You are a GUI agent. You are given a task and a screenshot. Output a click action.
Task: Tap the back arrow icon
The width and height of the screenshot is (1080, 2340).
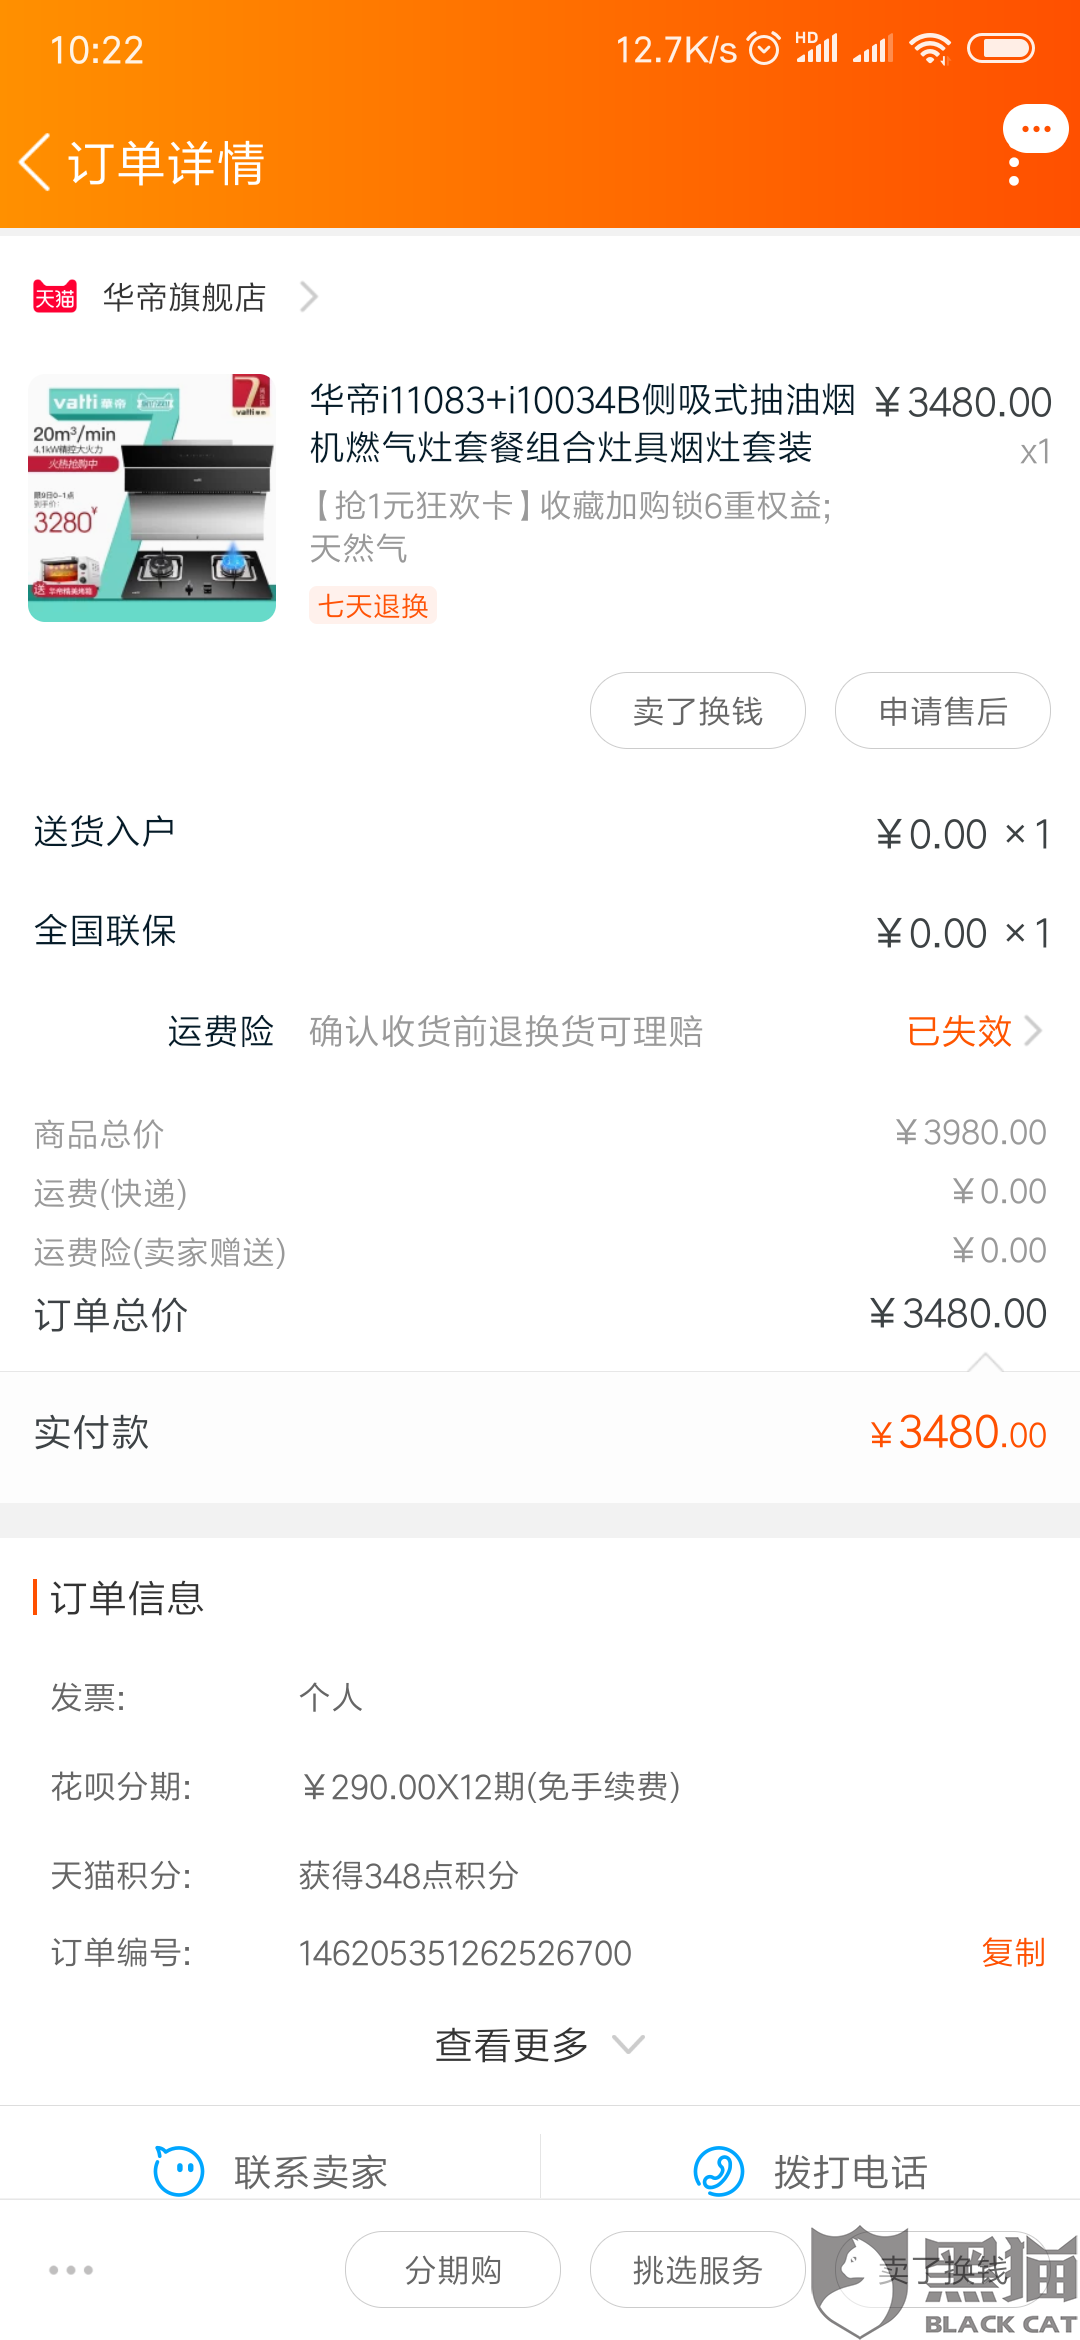tap(36, 162)
